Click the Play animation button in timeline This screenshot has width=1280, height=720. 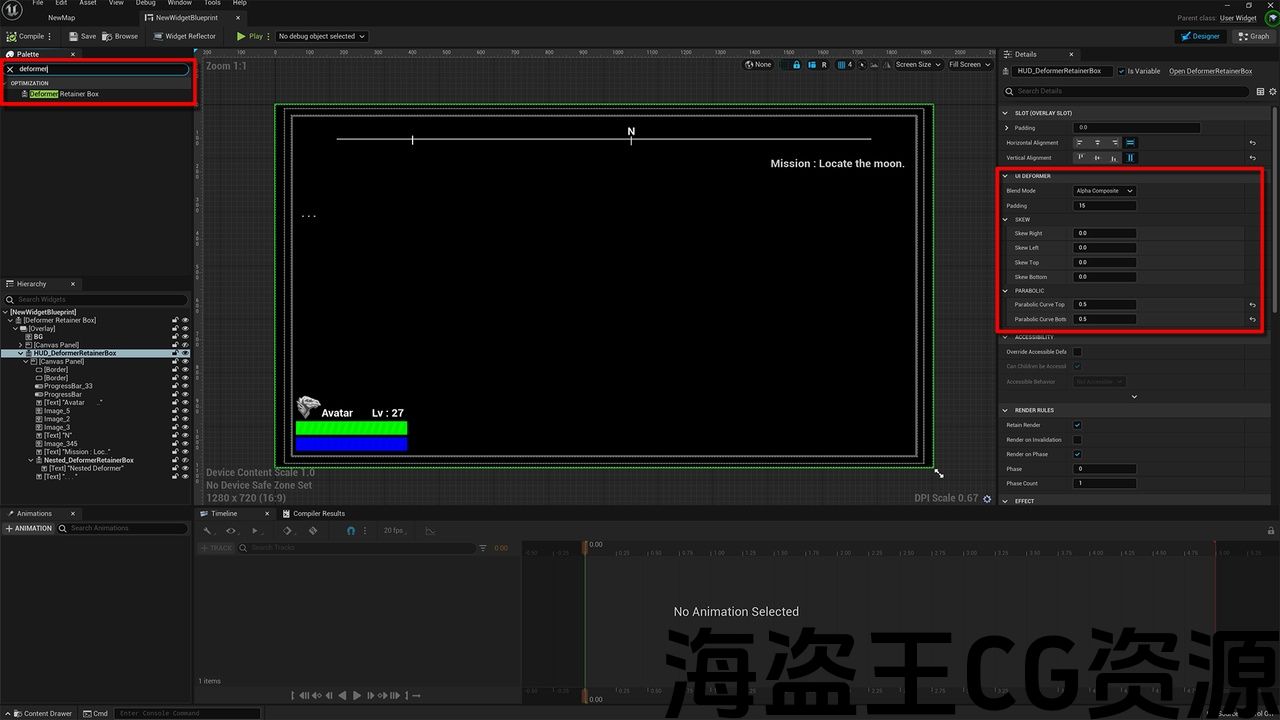click(356, 695)
